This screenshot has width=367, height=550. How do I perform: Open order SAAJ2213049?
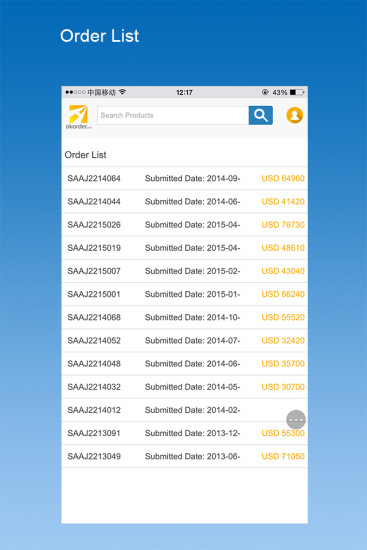coord(185,456)
